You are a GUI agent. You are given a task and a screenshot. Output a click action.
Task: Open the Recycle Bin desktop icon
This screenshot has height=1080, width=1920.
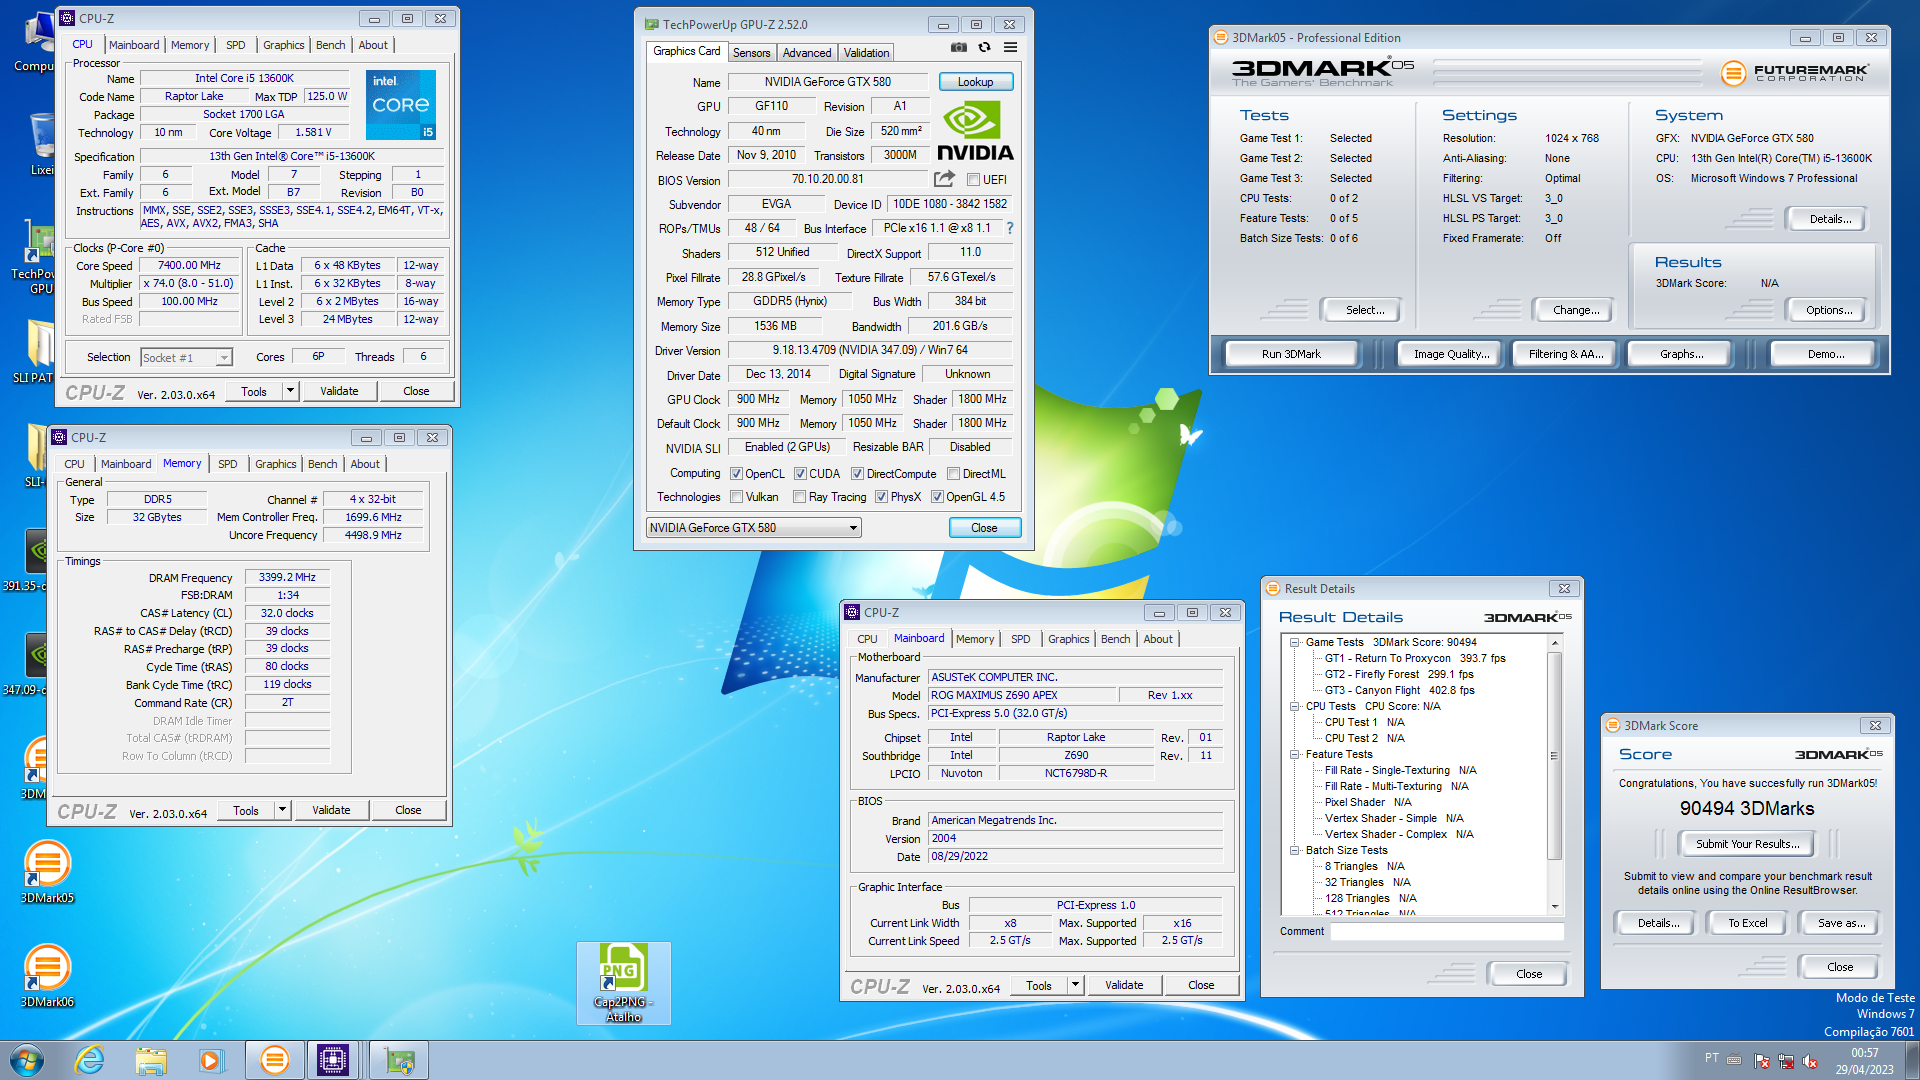tap(42, 143)
